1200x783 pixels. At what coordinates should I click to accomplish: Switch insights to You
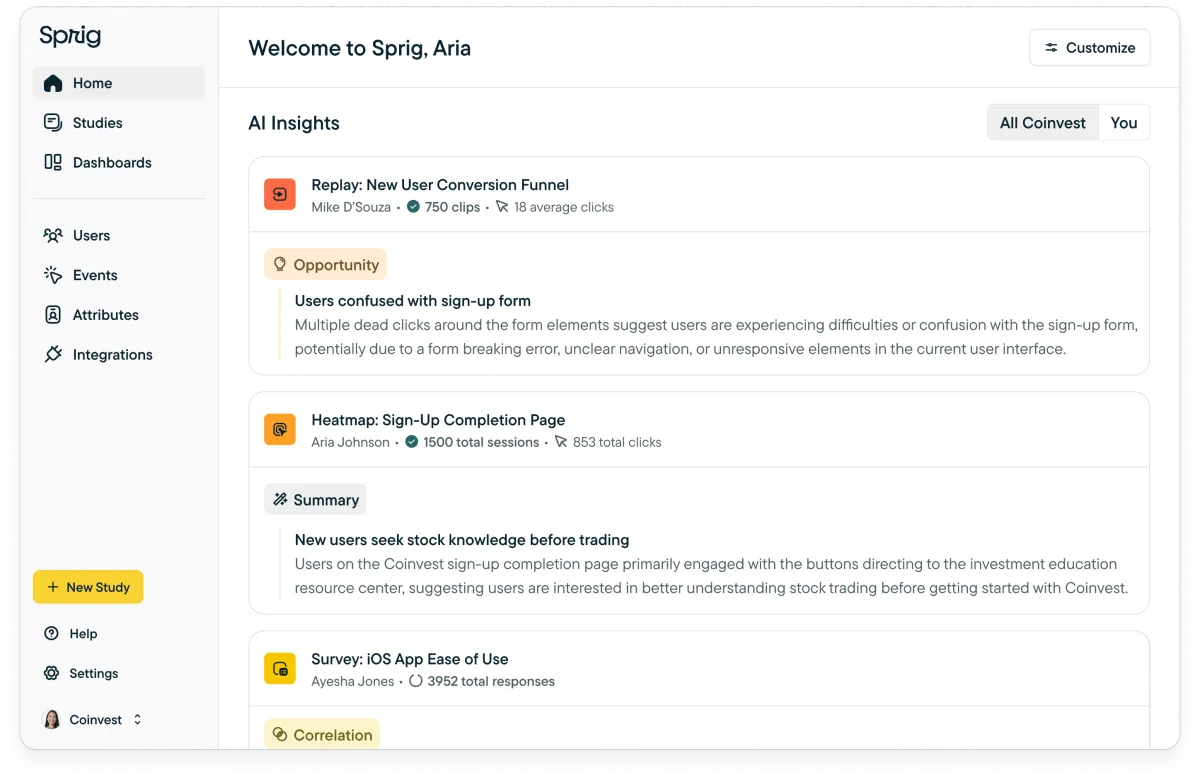point(1124,123)
